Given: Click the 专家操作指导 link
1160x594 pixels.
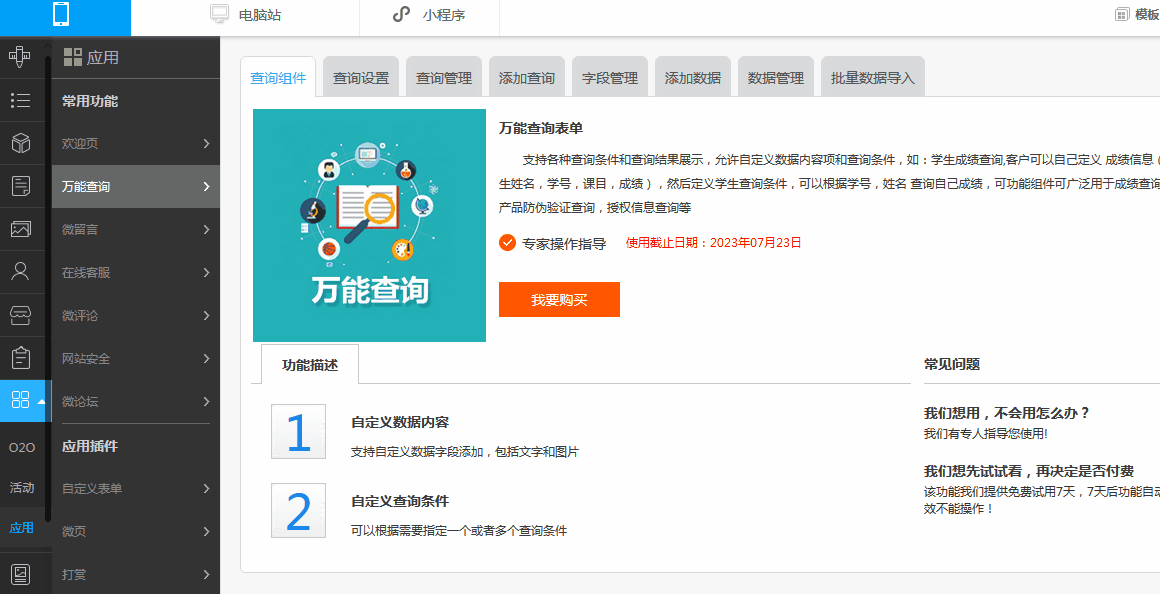Looking at the screenshot, I should click(564, 243).
